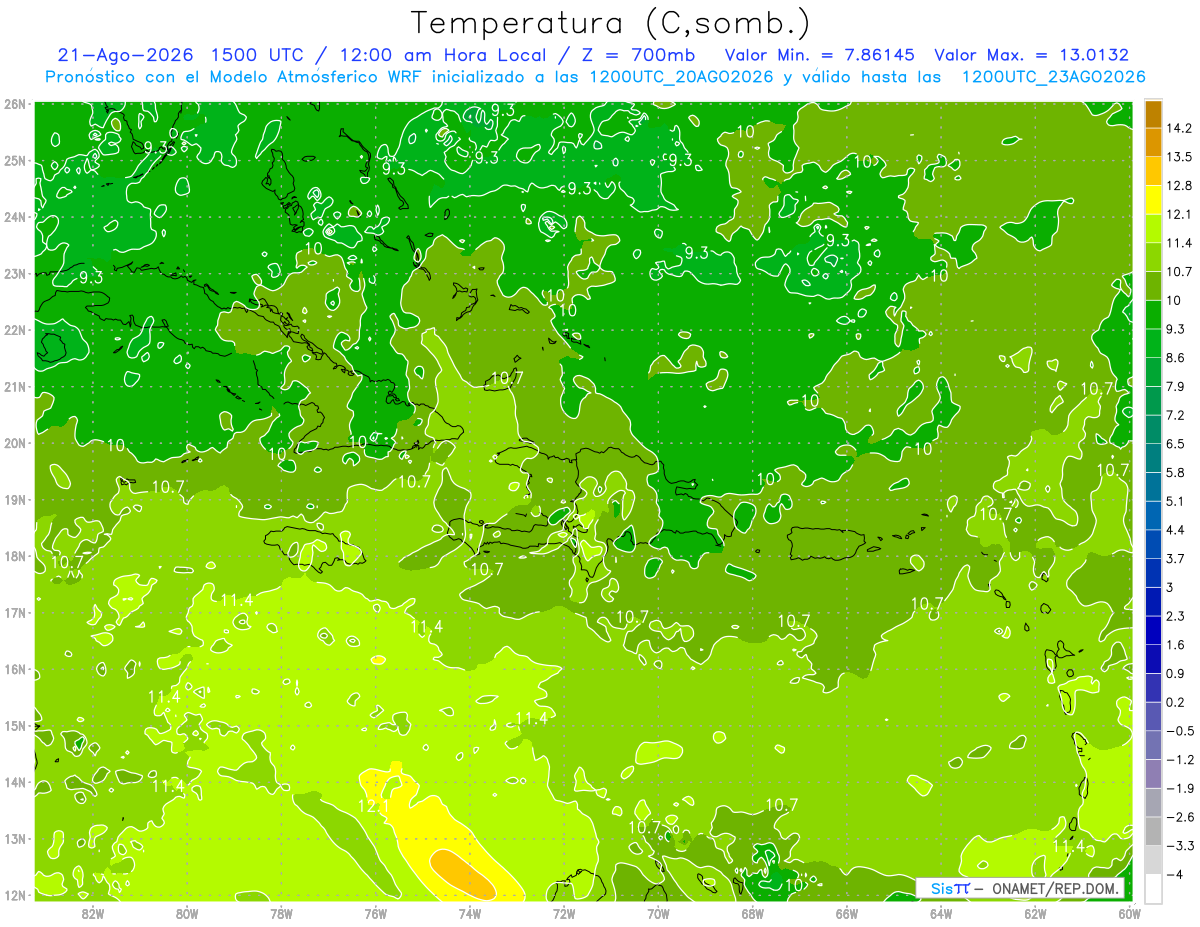The height and width of the screenshot is (927, 1200).
Task: Click the "14.2" color scale label
Action: click(1178, 128)
